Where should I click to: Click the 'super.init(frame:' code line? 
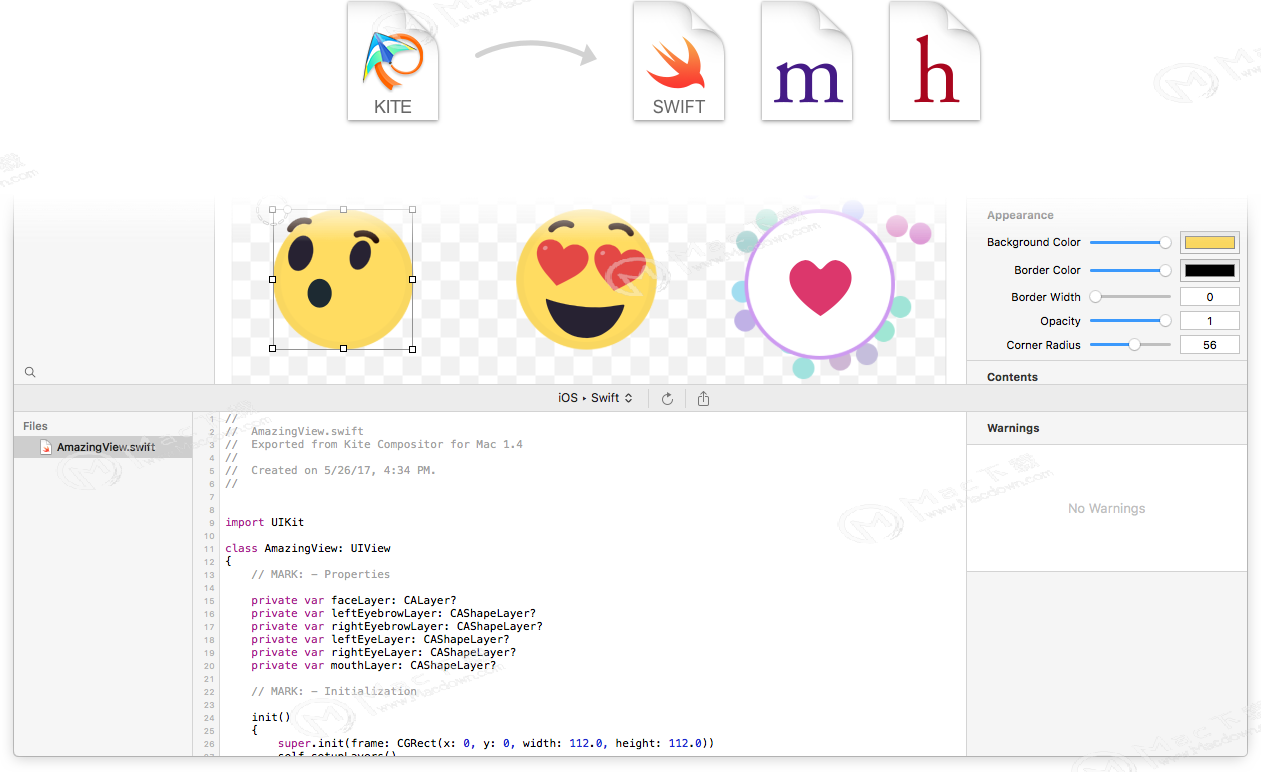[x=496, y=744]
